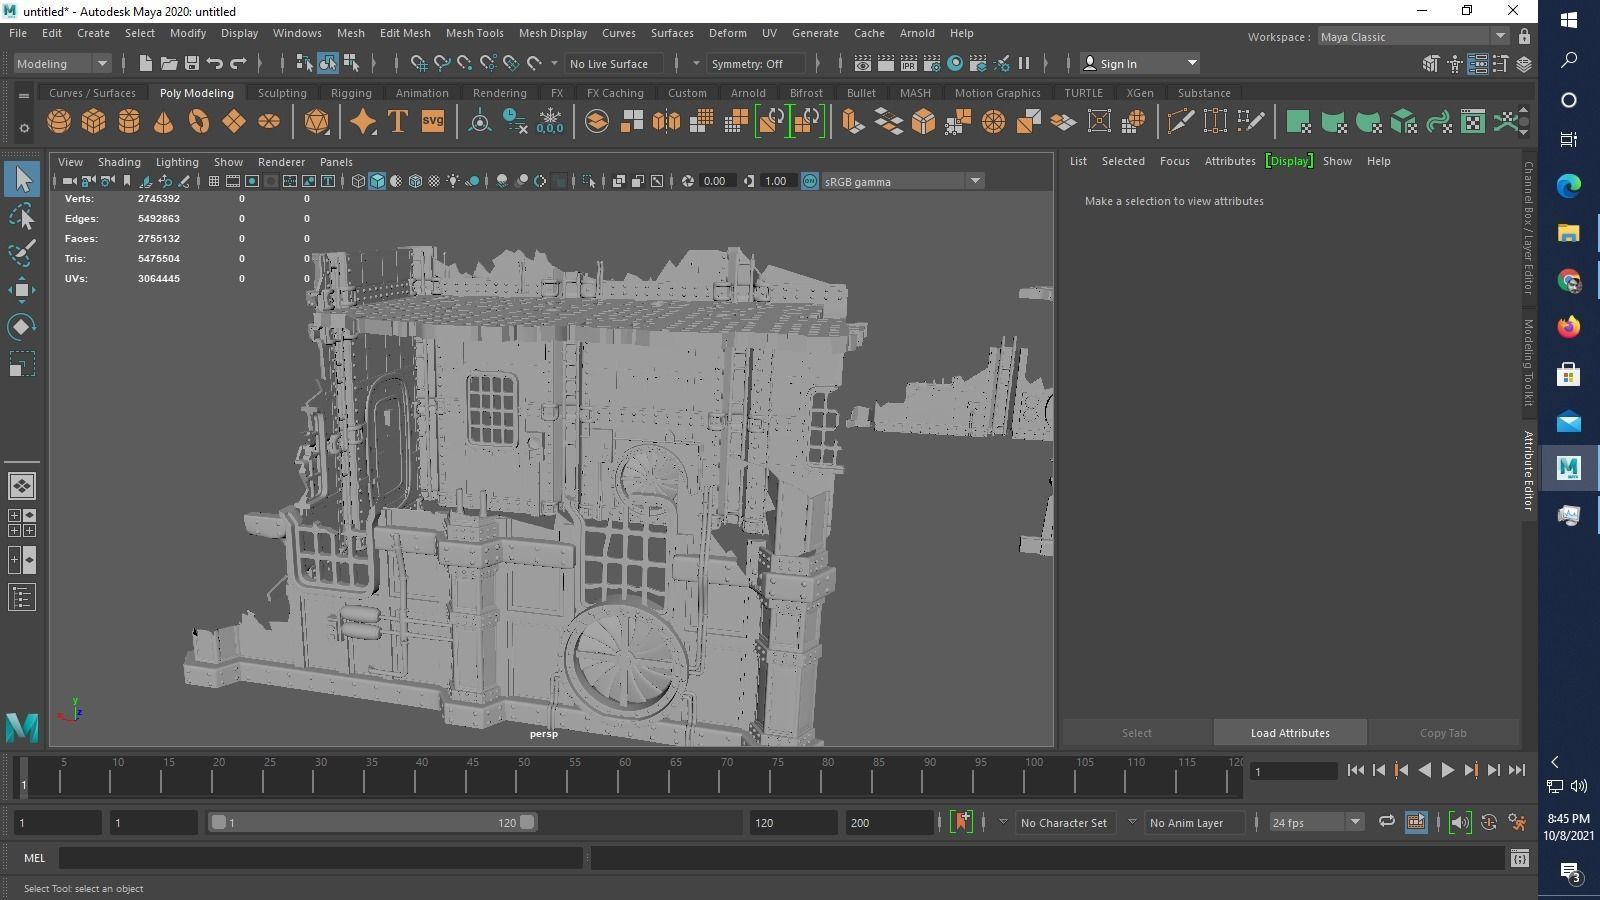
Task: Select the Rotate tool in toolbox
Action: click(x=22, y=327)
